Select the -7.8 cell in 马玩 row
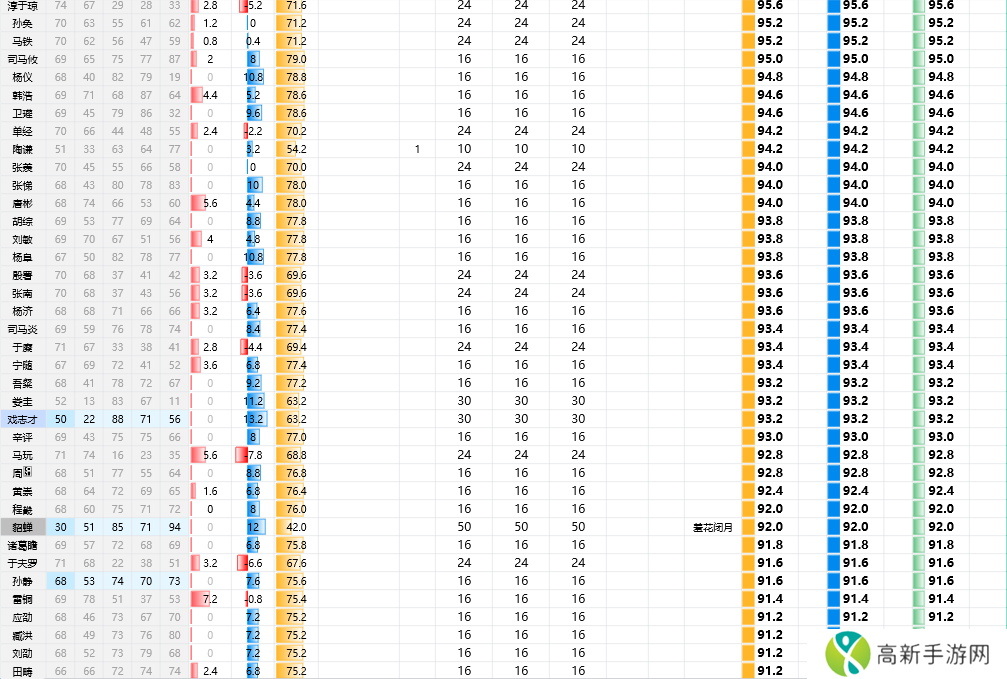Viewport: 1007px width, 679px height. [x=251, y=455]
